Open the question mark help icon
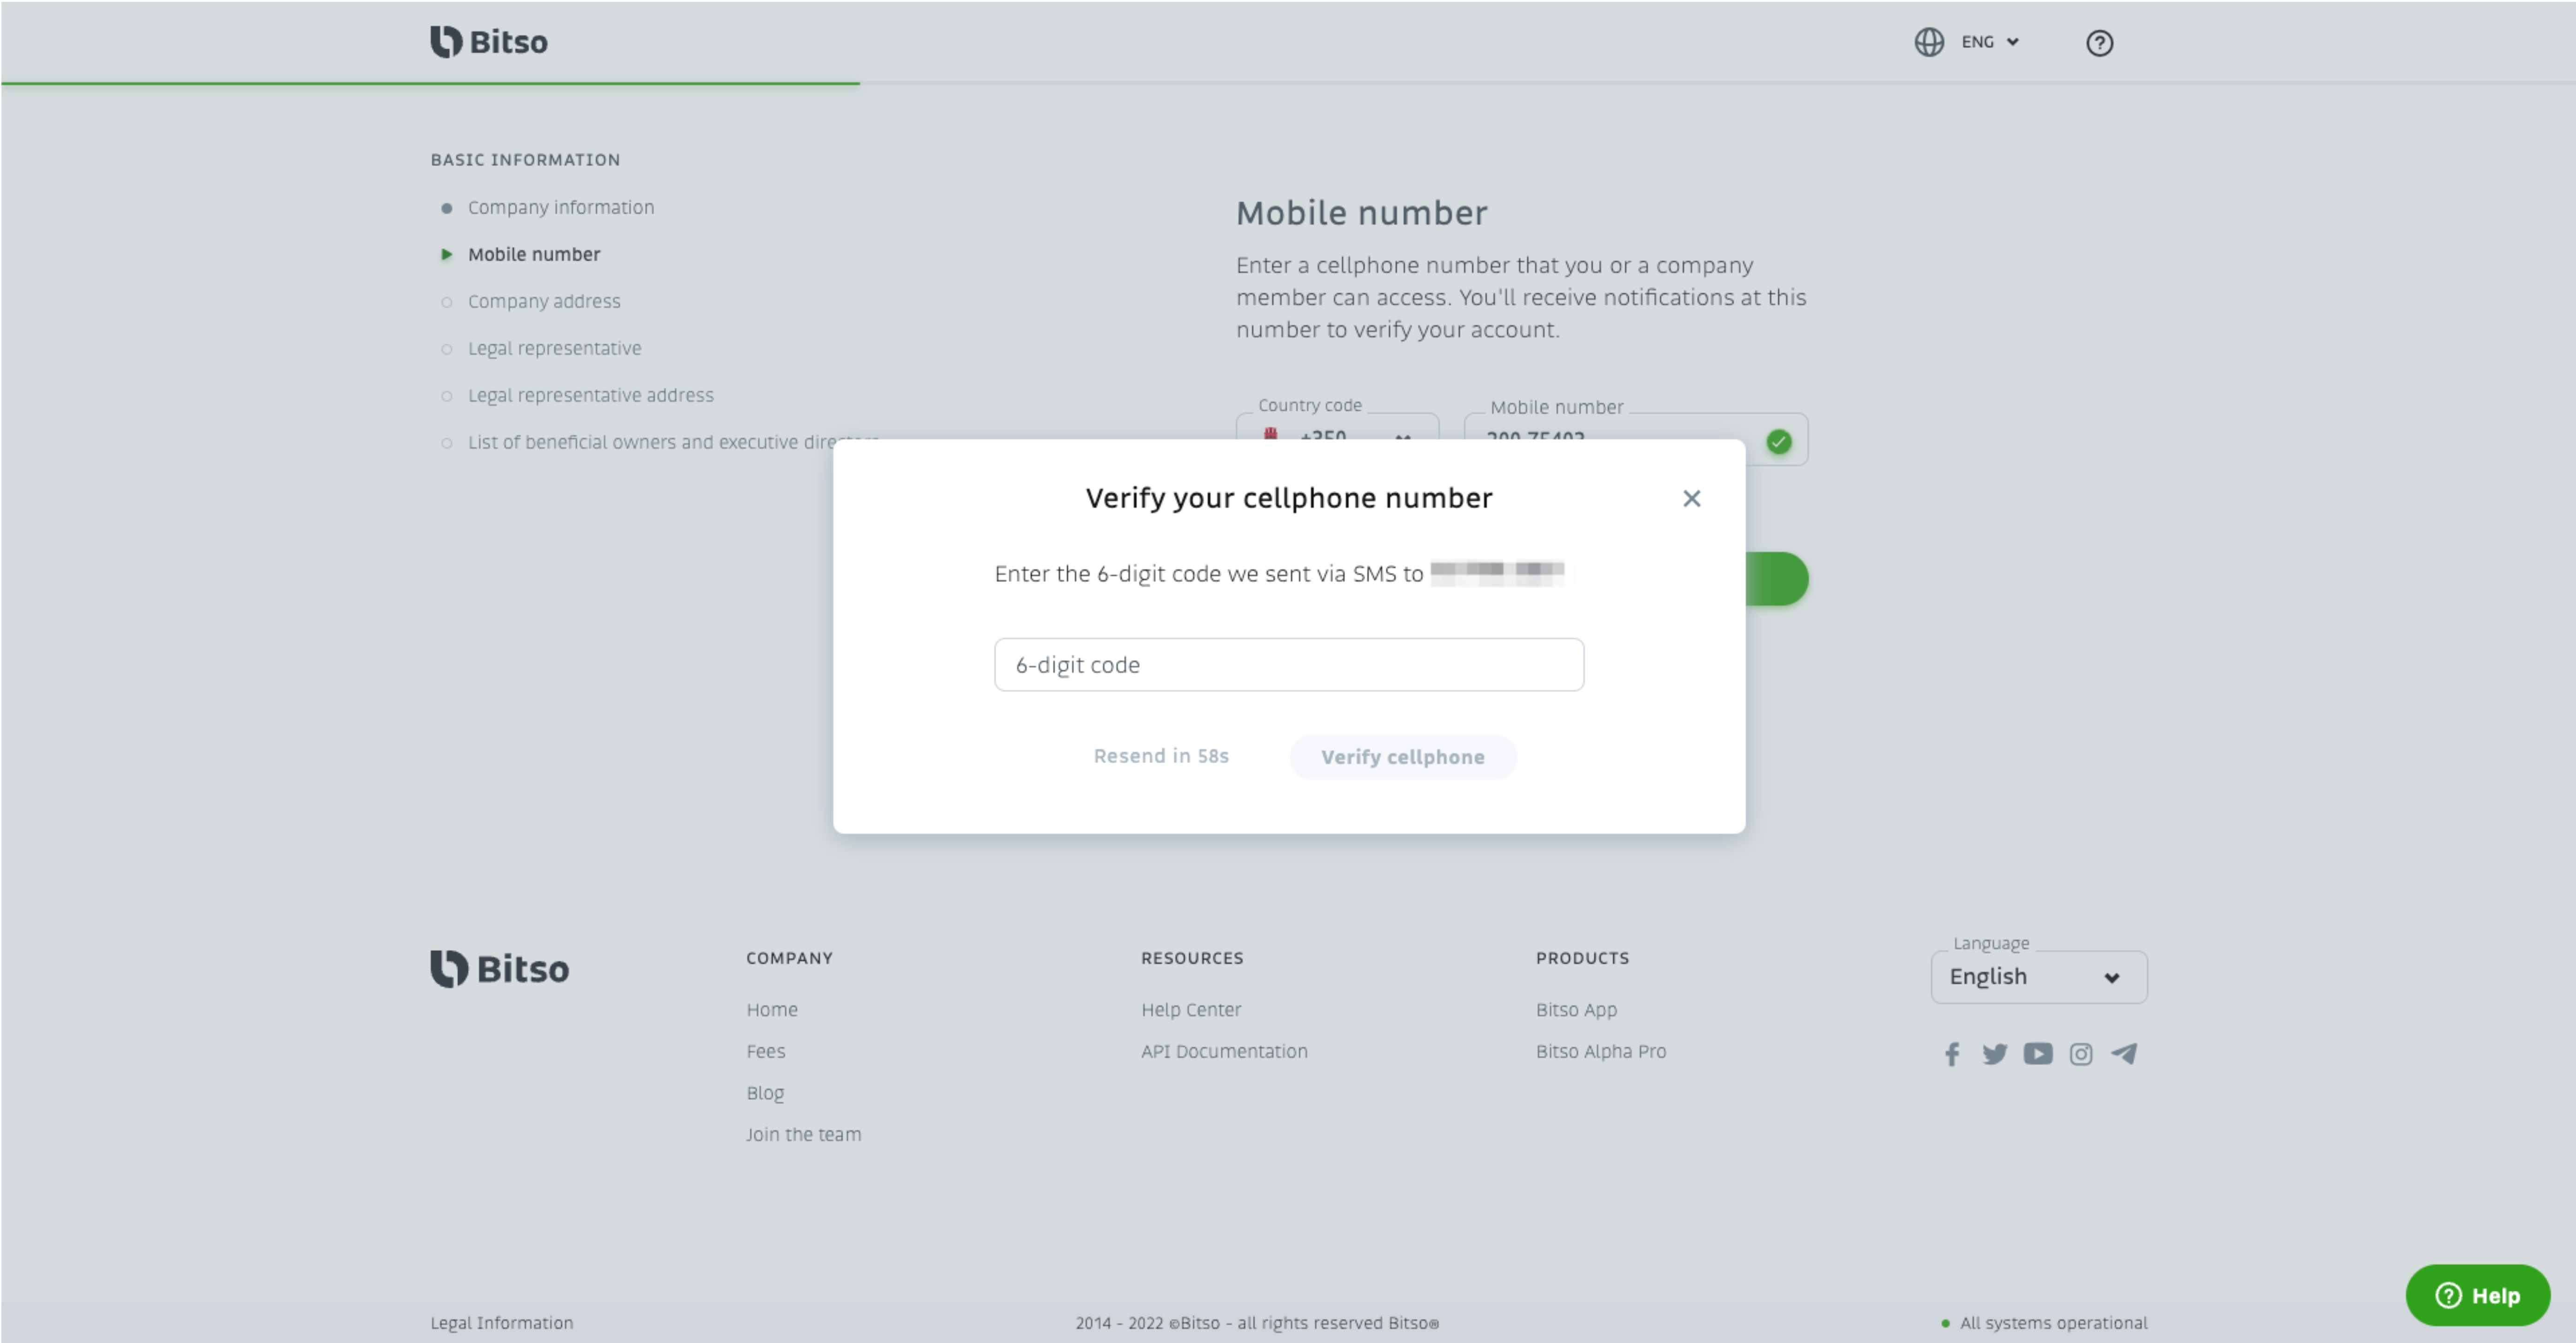The width and height of the screenshot is (2576, 1343). click(2099, 43)
